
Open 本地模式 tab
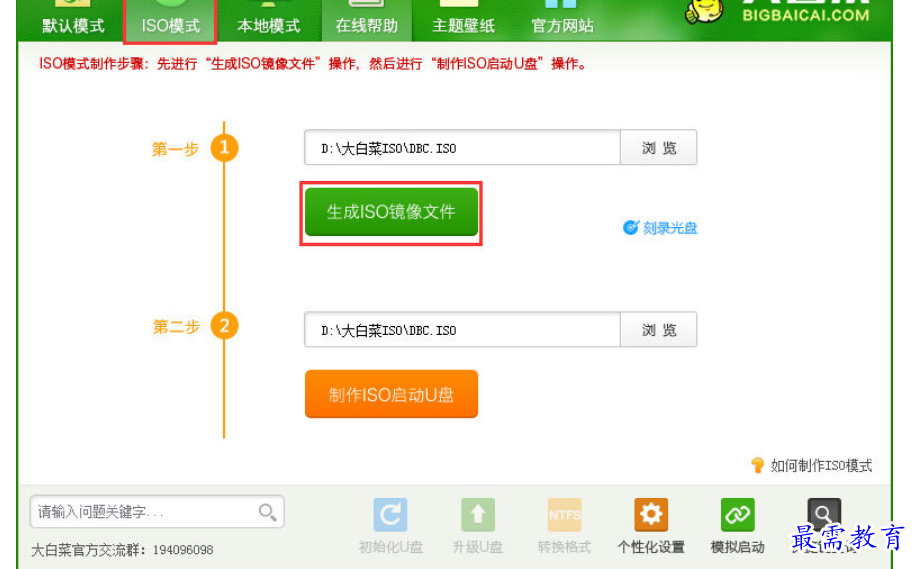tap(268, 21)
